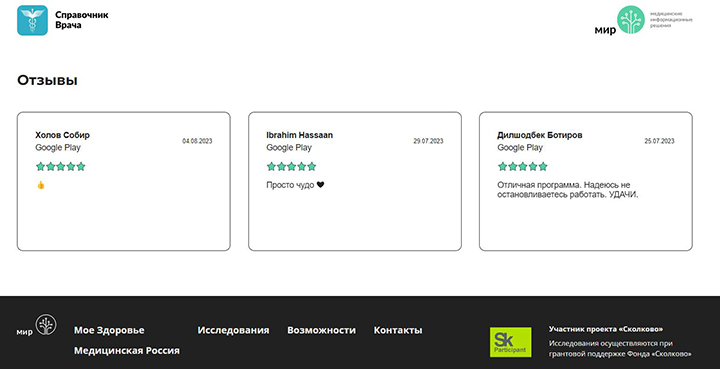Open Контакты in footer menu
The width and height of the screenshot is (720, 369).
[x=398, y=330]
